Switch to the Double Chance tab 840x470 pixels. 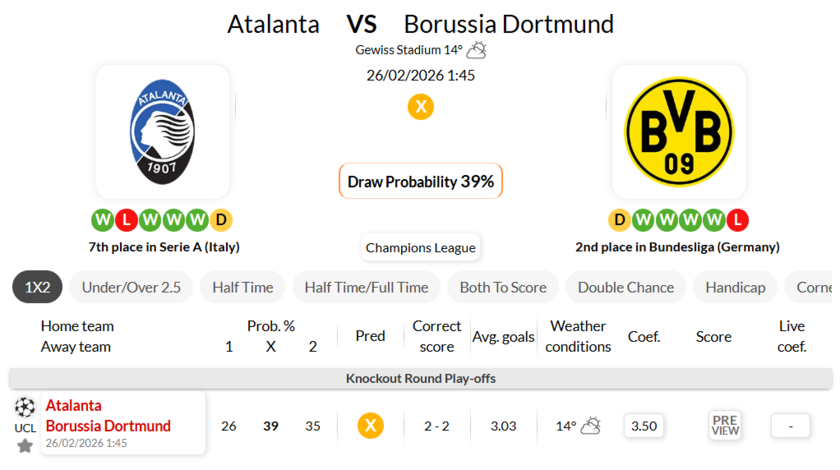click(x=626, y=287)
